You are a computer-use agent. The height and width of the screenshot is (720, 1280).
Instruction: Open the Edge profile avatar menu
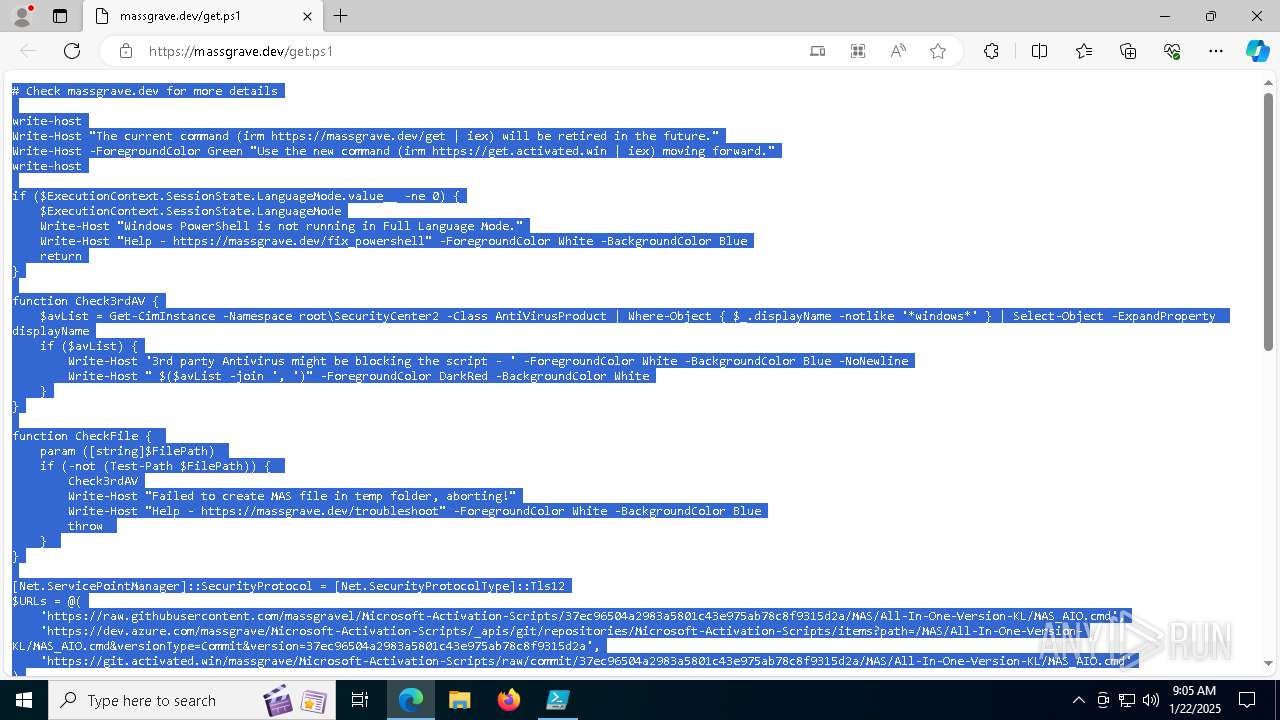click(21, 16)
